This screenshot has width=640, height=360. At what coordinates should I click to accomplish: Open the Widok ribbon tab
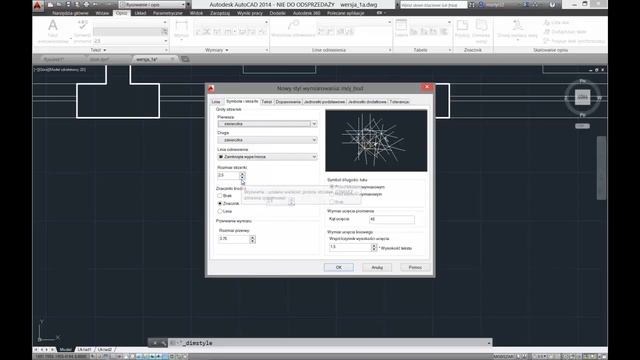(x=196, y=13)
